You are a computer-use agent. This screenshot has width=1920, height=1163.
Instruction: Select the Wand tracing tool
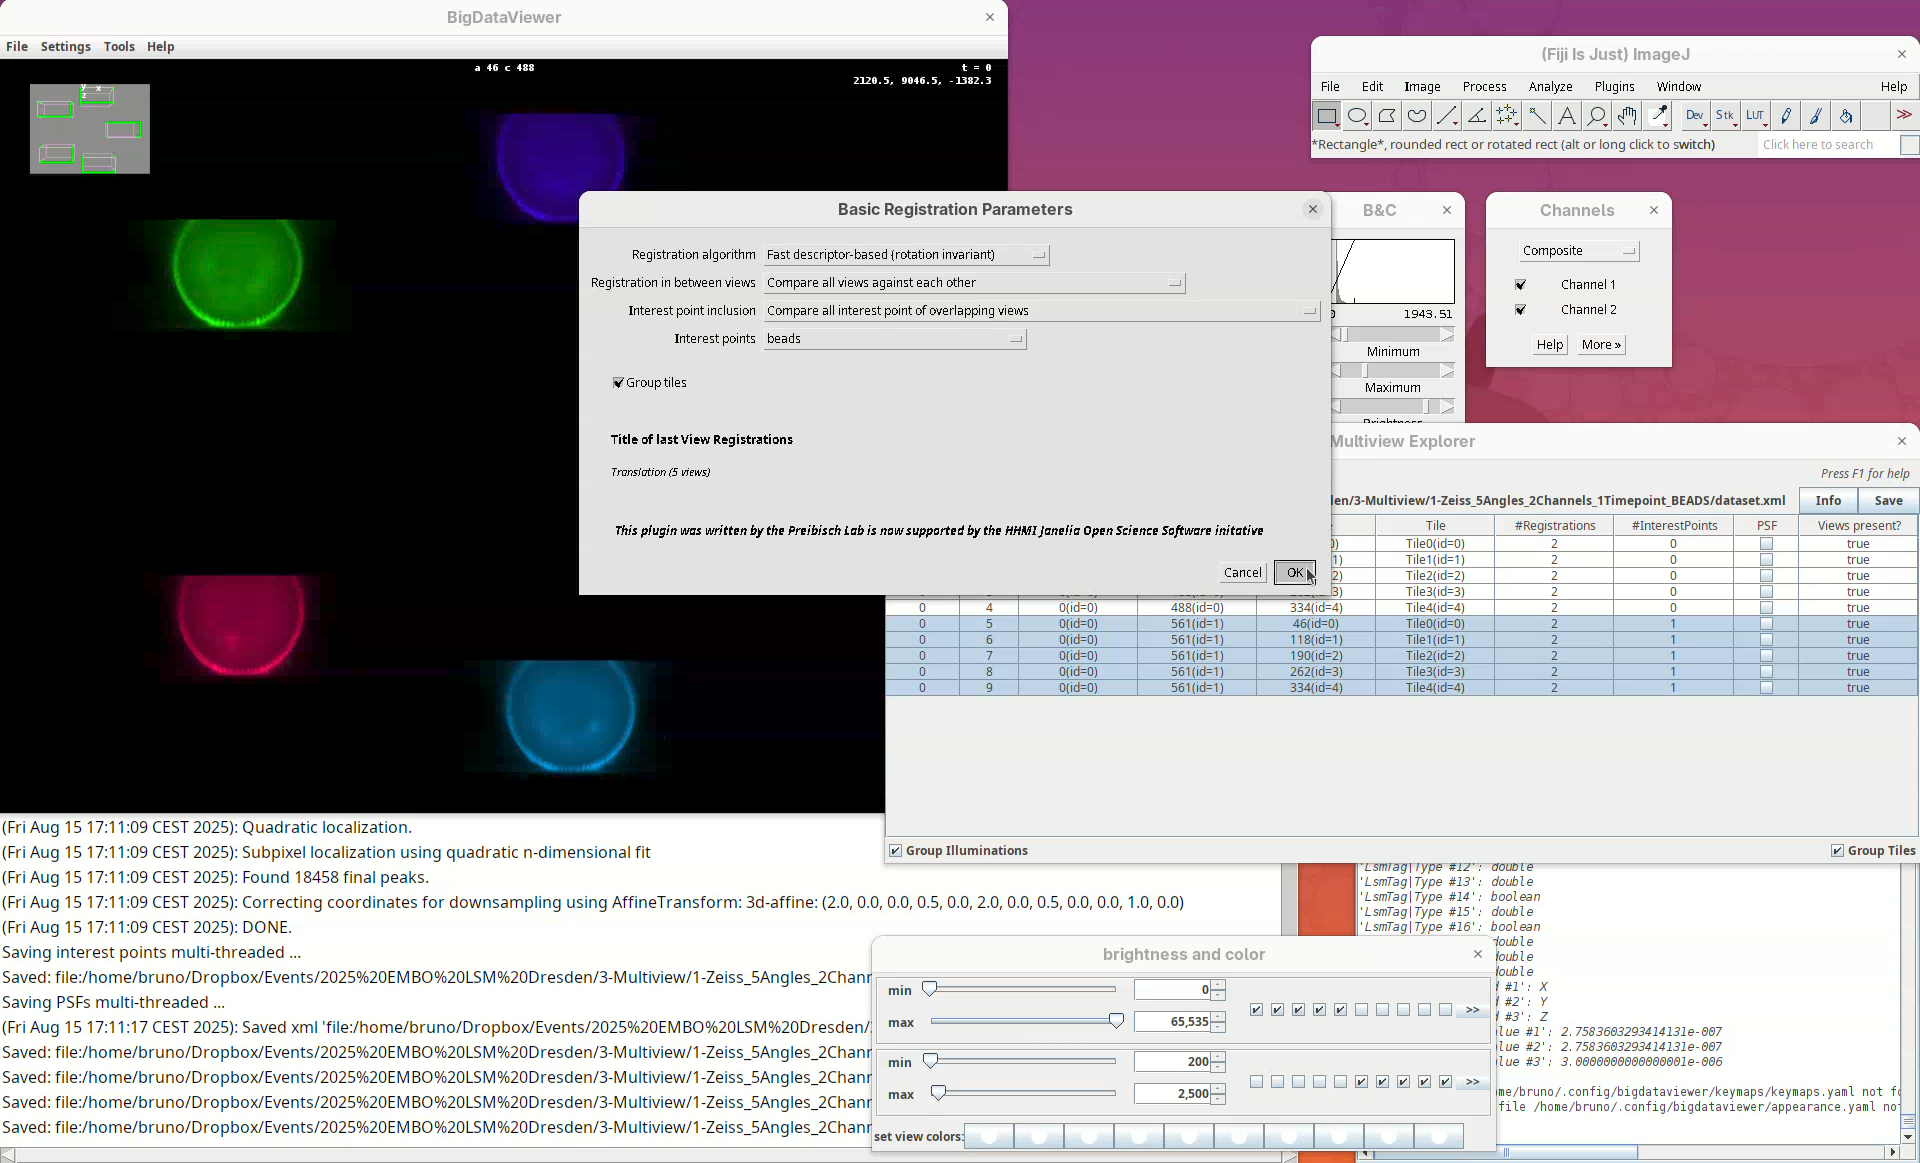tap(1537, 116)
